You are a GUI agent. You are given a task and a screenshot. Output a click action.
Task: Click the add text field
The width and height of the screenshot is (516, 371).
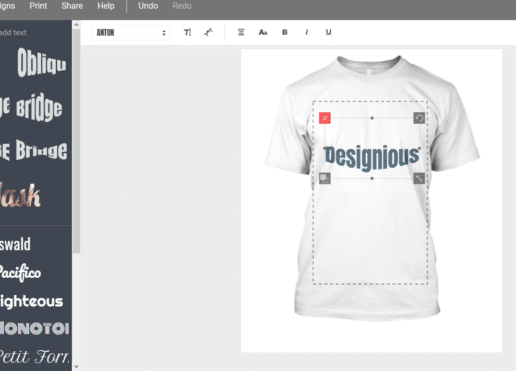point(13,32)
